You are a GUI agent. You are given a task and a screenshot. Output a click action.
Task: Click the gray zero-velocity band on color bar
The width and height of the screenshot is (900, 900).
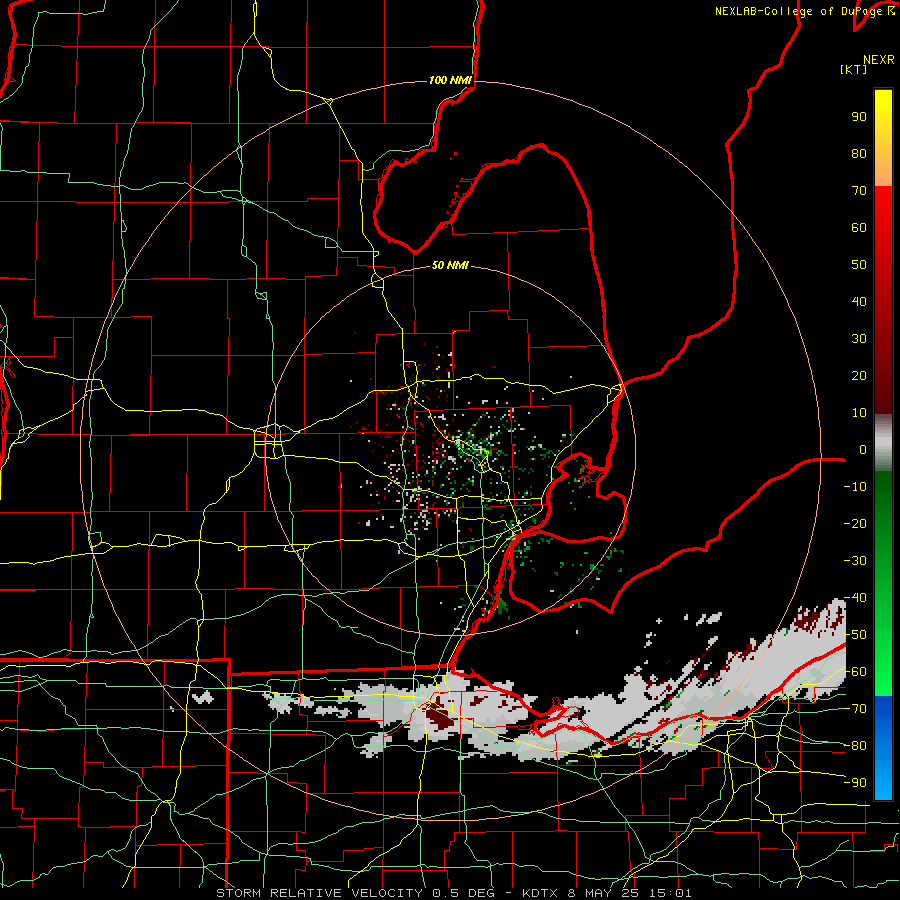coord(883,443)
